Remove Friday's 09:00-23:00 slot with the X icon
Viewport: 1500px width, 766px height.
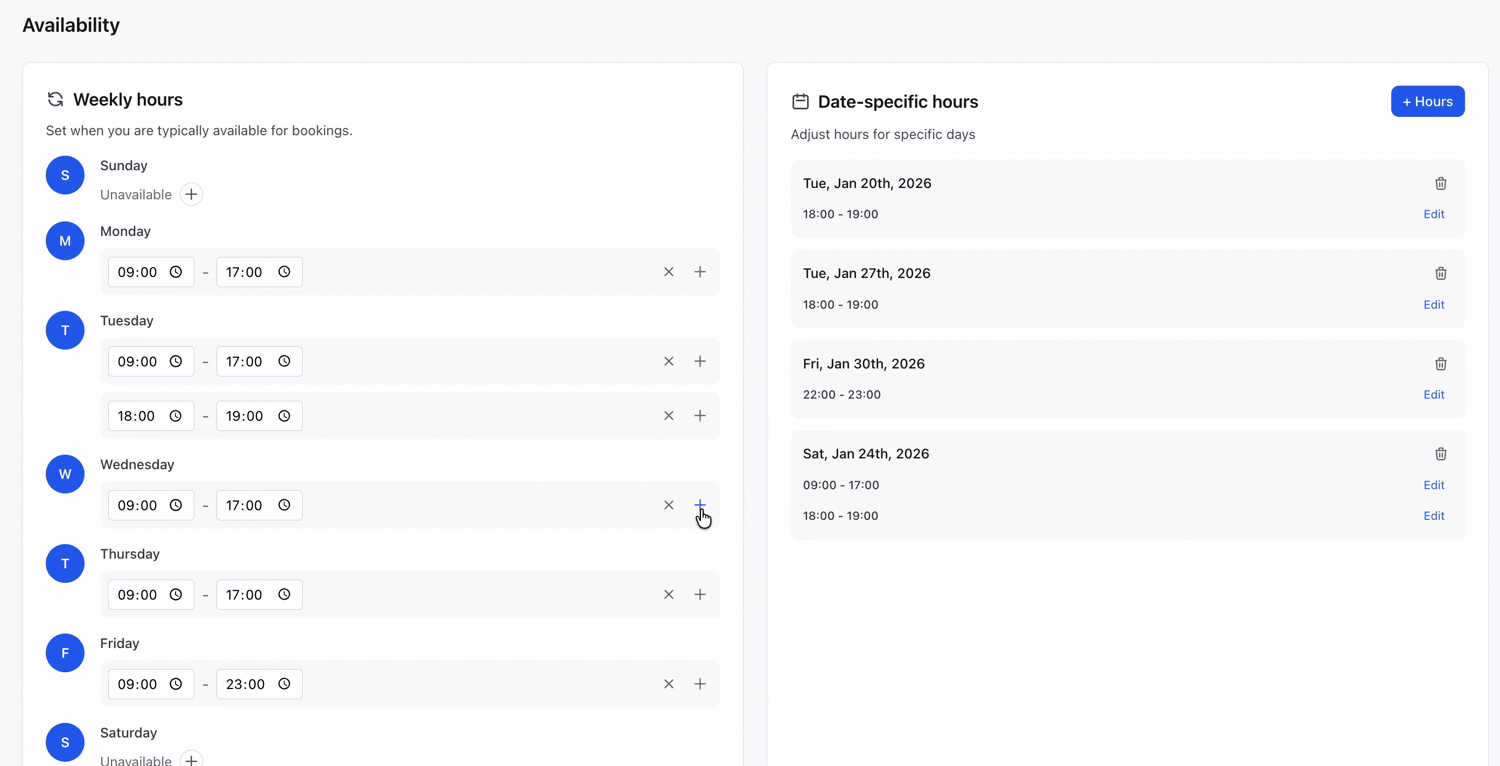tap(668, 684)
